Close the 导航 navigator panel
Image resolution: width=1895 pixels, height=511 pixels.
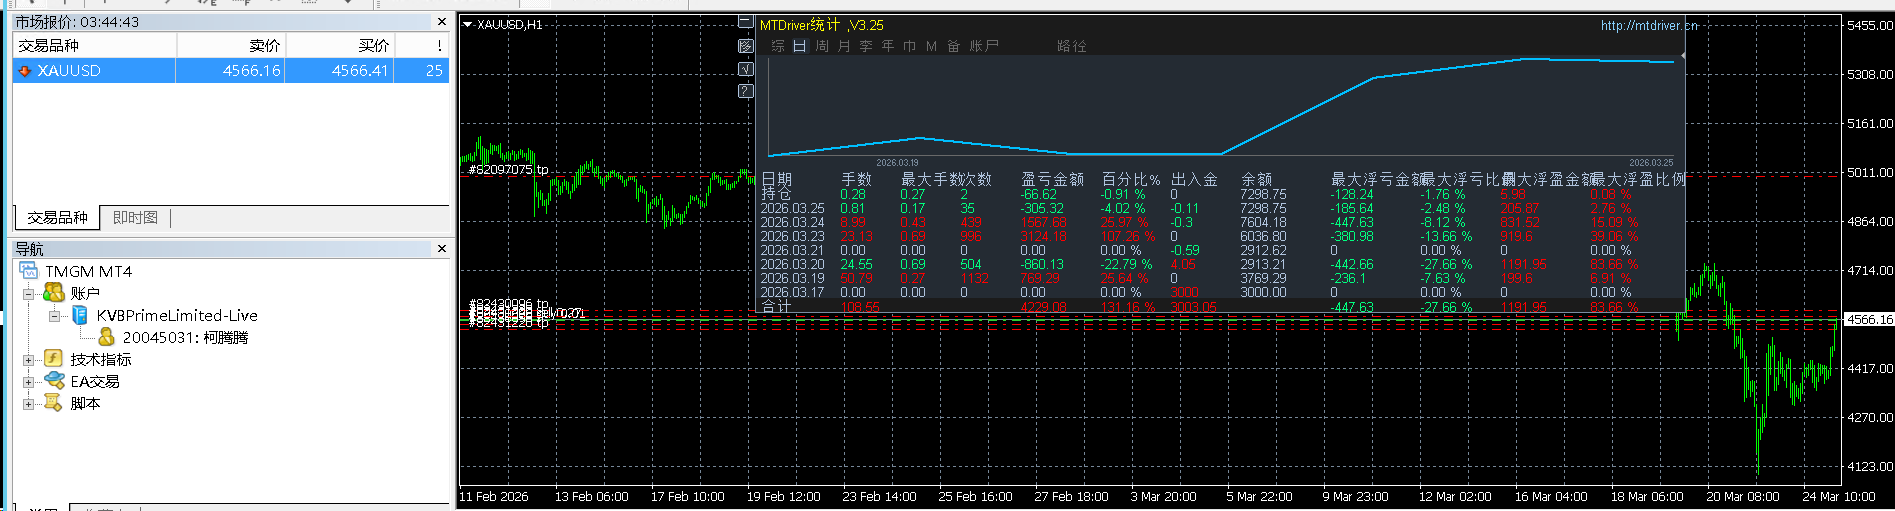point(442,249)
